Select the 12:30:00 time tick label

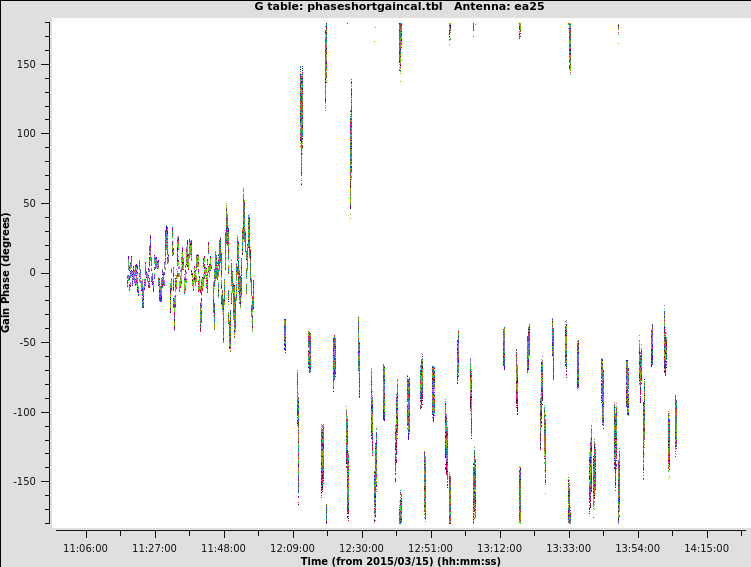coord(361,548)
